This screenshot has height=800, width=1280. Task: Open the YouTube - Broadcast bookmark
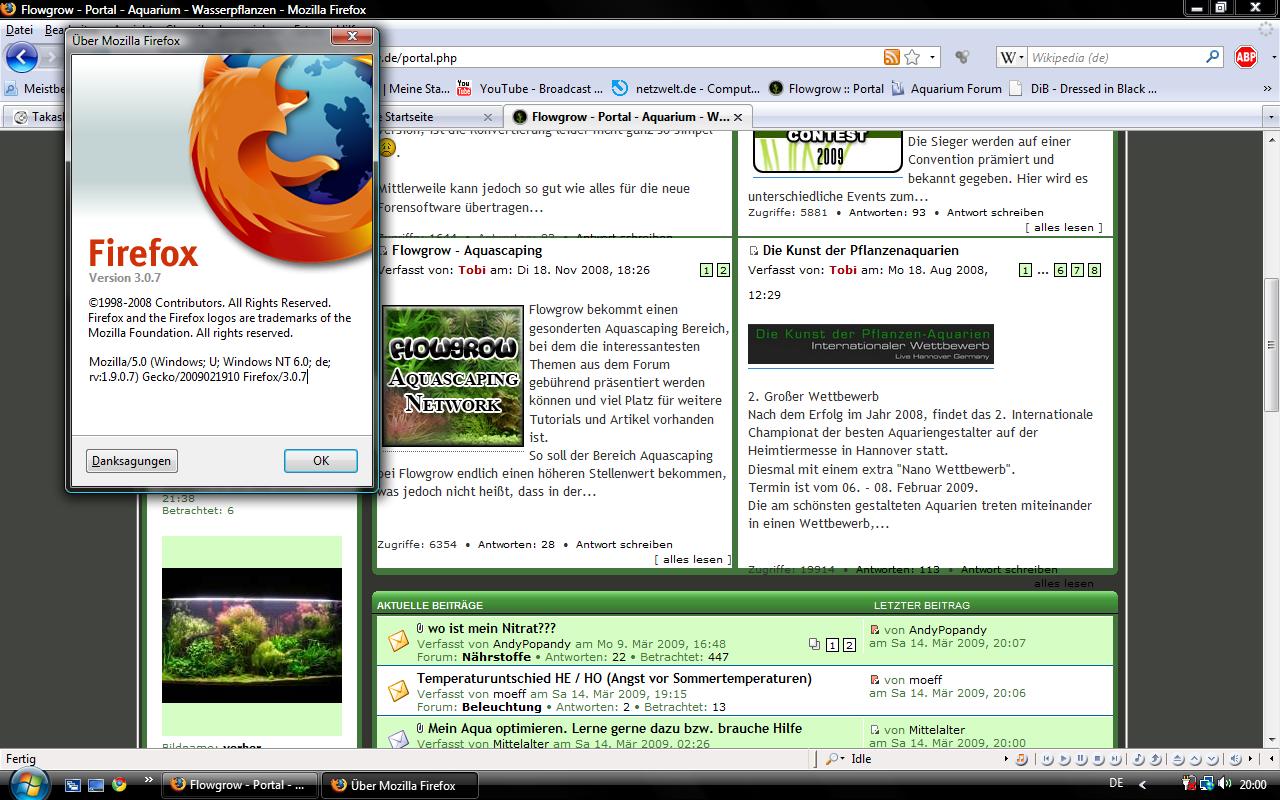(530, 88)
